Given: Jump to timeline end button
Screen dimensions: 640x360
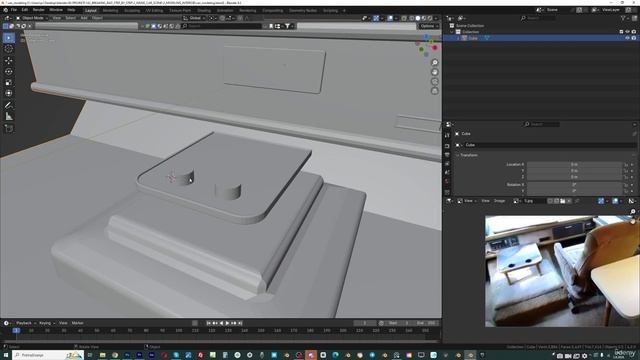Looking at the screenshot, I should coord(240,323).
